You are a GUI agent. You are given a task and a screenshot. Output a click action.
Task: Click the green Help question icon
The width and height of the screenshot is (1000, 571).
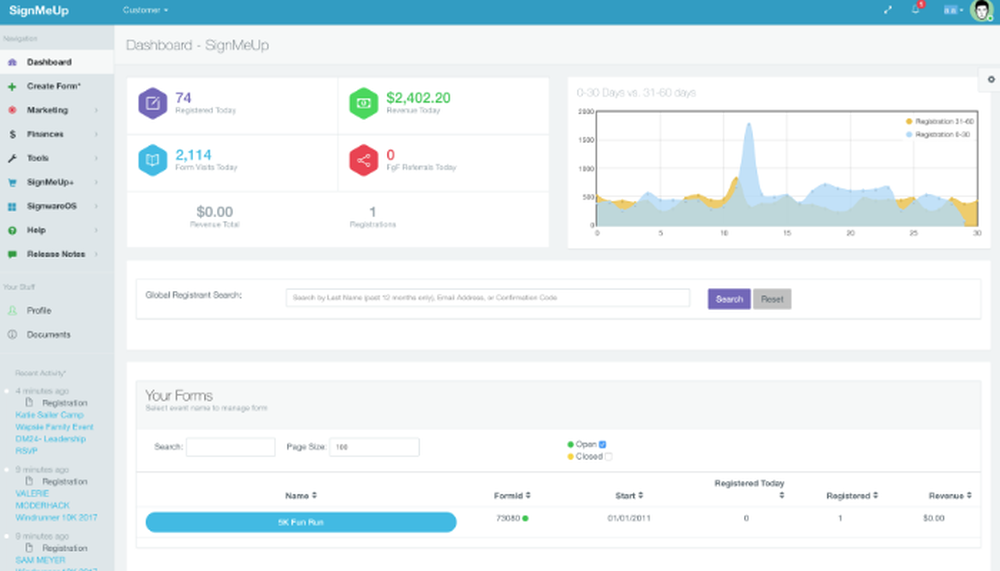[12, 230]
